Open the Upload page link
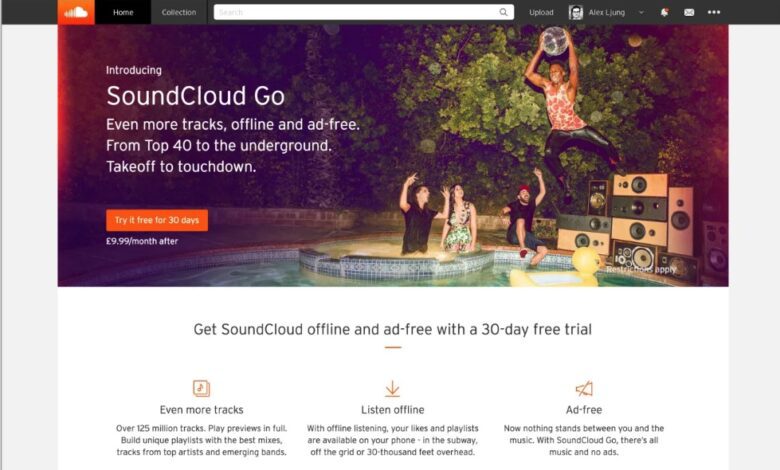 [x=541, y=12]
